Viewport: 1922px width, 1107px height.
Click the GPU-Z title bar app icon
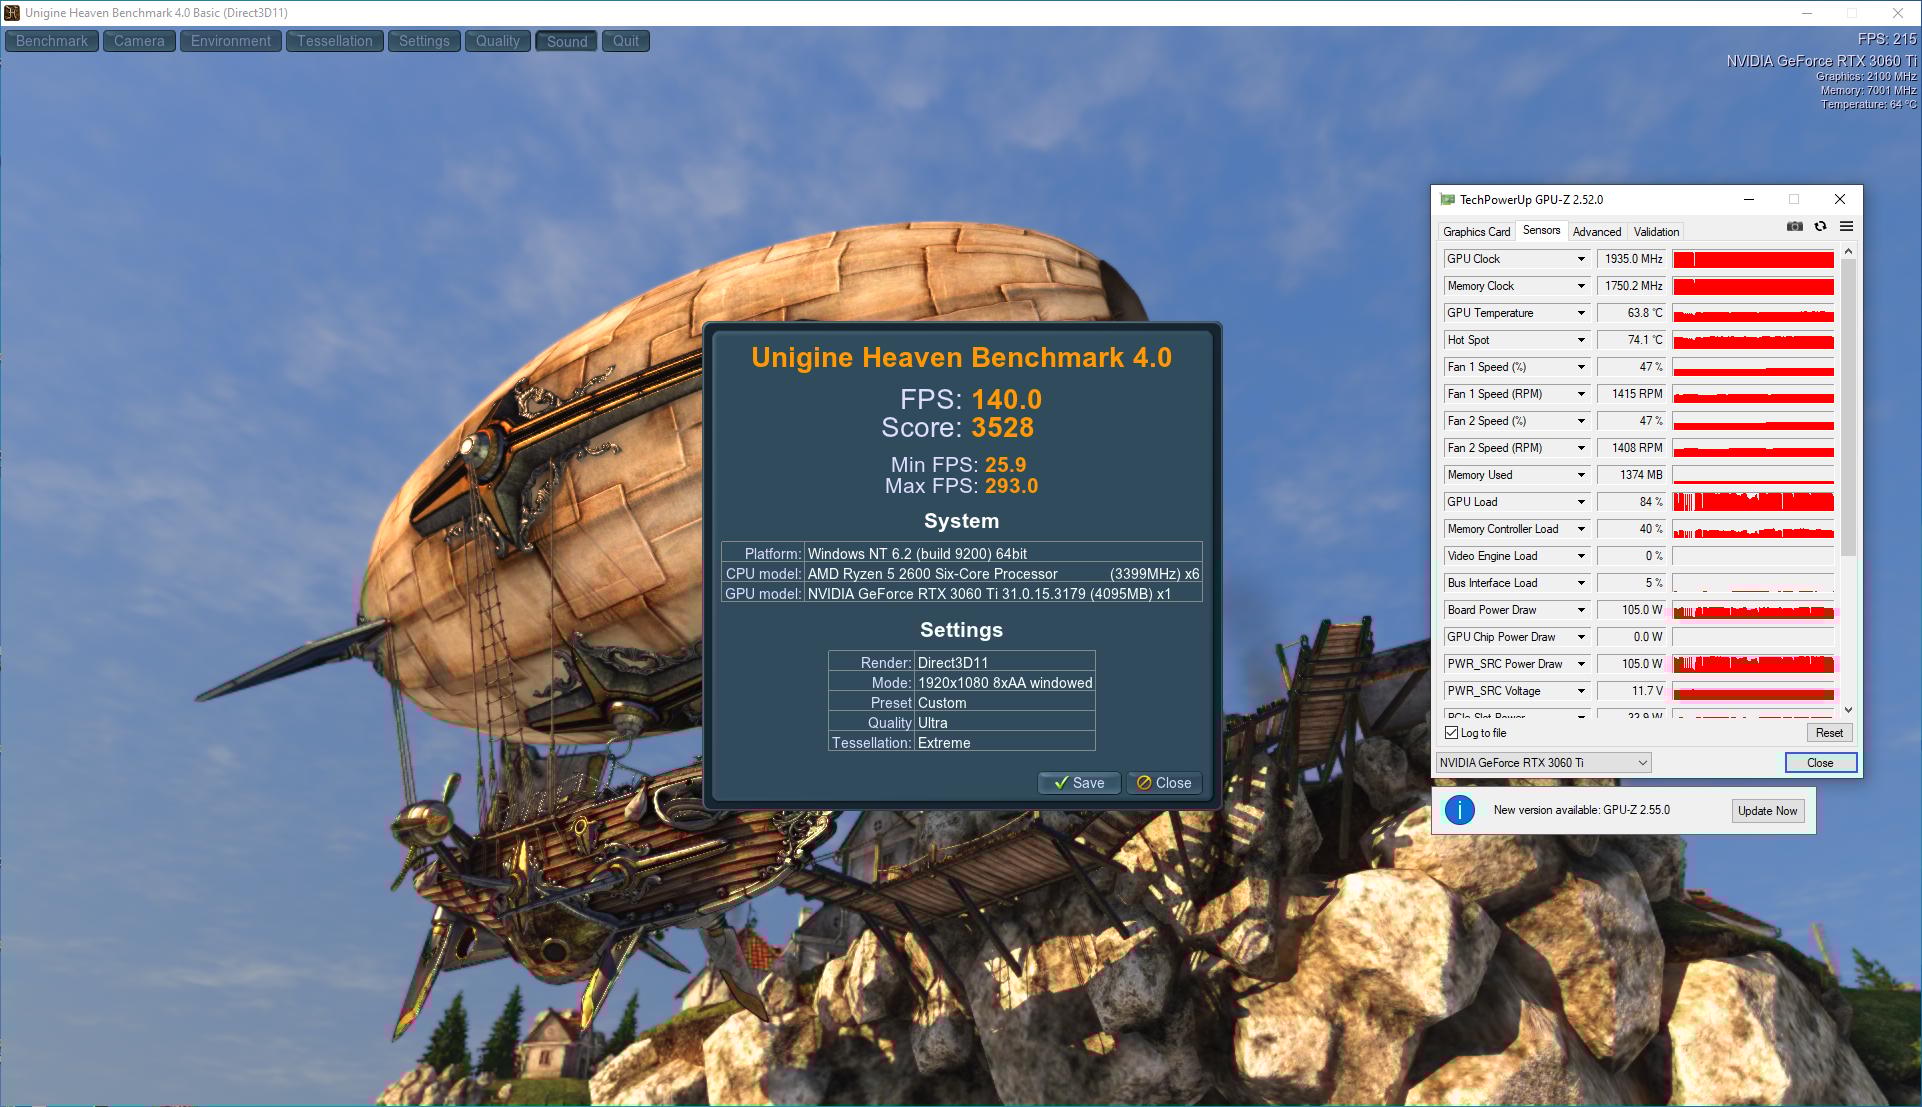(1447, 200)
